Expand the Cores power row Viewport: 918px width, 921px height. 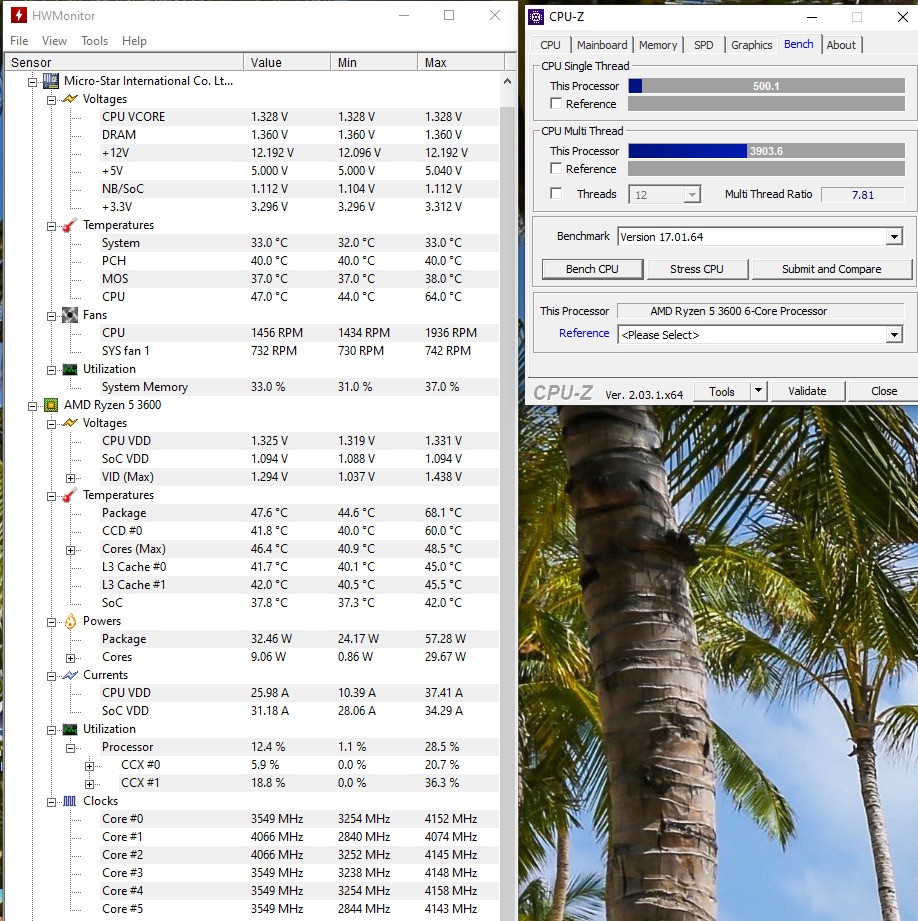(70, 658)
